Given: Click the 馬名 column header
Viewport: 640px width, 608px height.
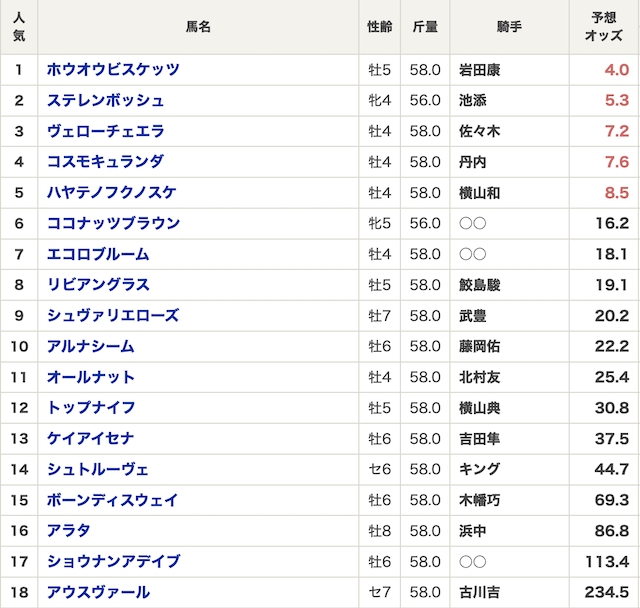Looking at the screenshot, I should pyautogui.click(x=198, y=27).
